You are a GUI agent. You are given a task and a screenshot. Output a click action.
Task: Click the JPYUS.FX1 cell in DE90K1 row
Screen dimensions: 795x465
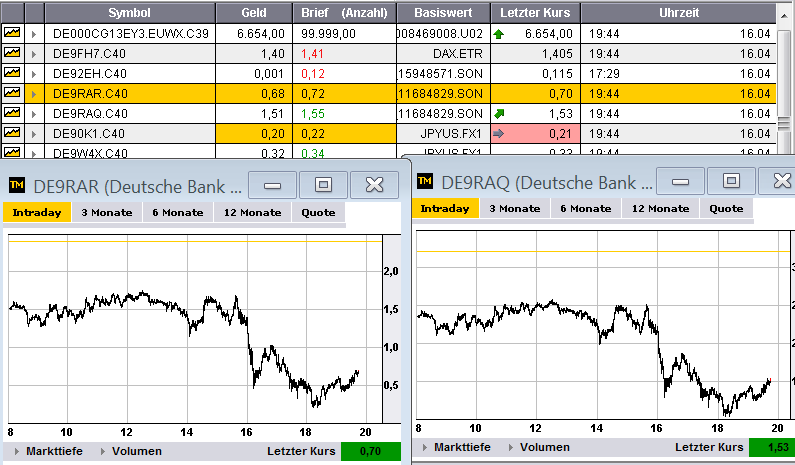click(x=443, y=134)
